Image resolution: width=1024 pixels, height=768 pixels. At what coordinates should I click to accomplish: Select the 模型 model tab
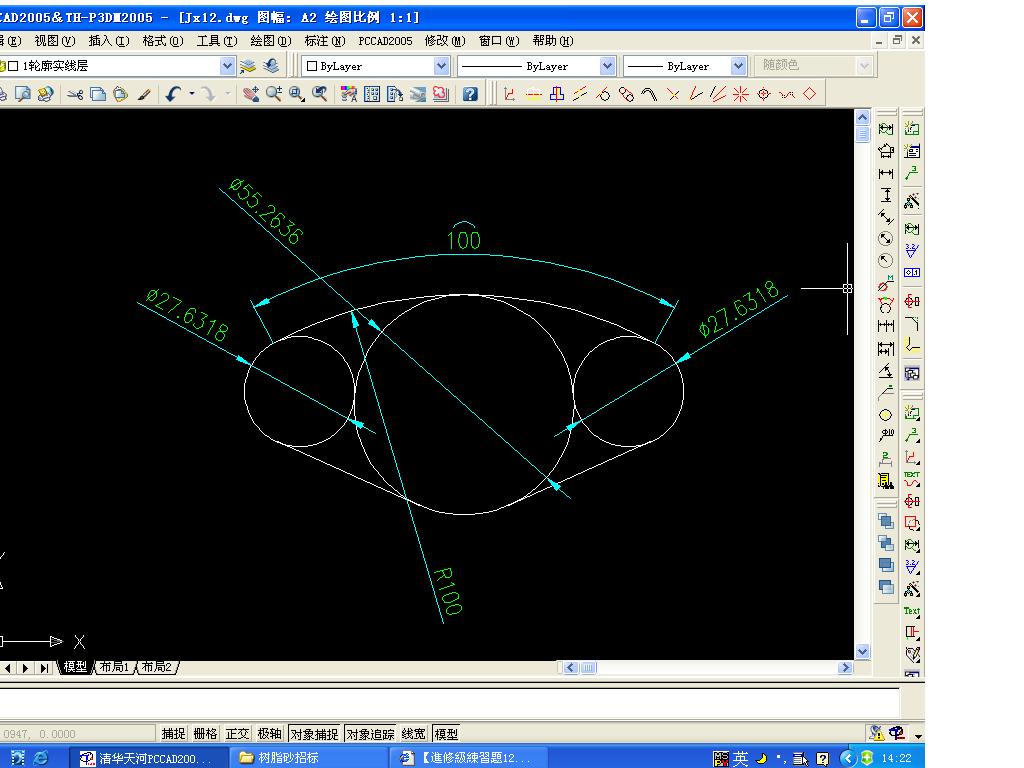pyautogui.click(x=74, y=667)
